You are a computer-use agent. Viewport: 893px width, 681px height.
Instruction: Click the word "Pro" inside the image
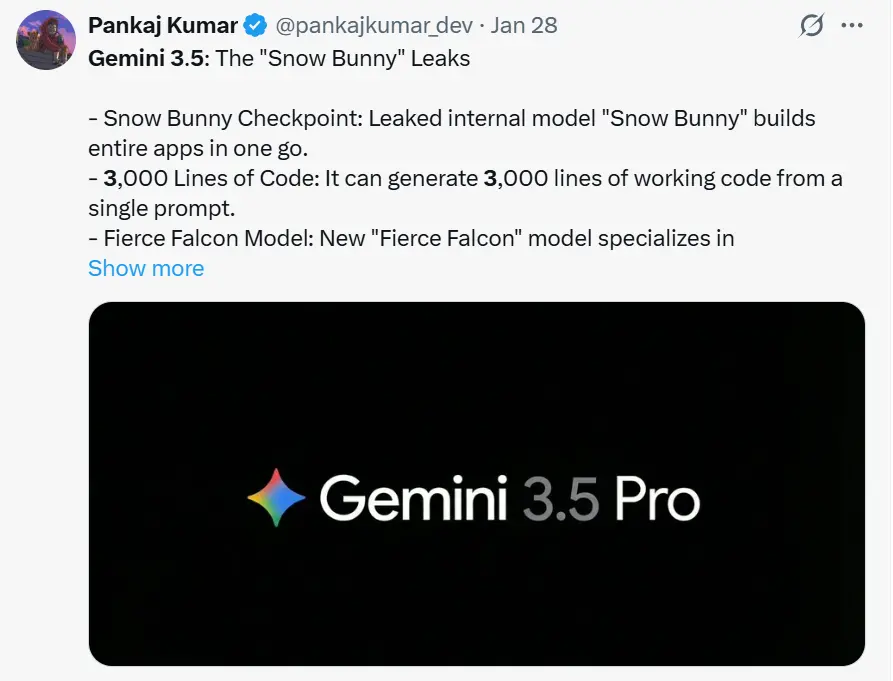tap(657, 497)
